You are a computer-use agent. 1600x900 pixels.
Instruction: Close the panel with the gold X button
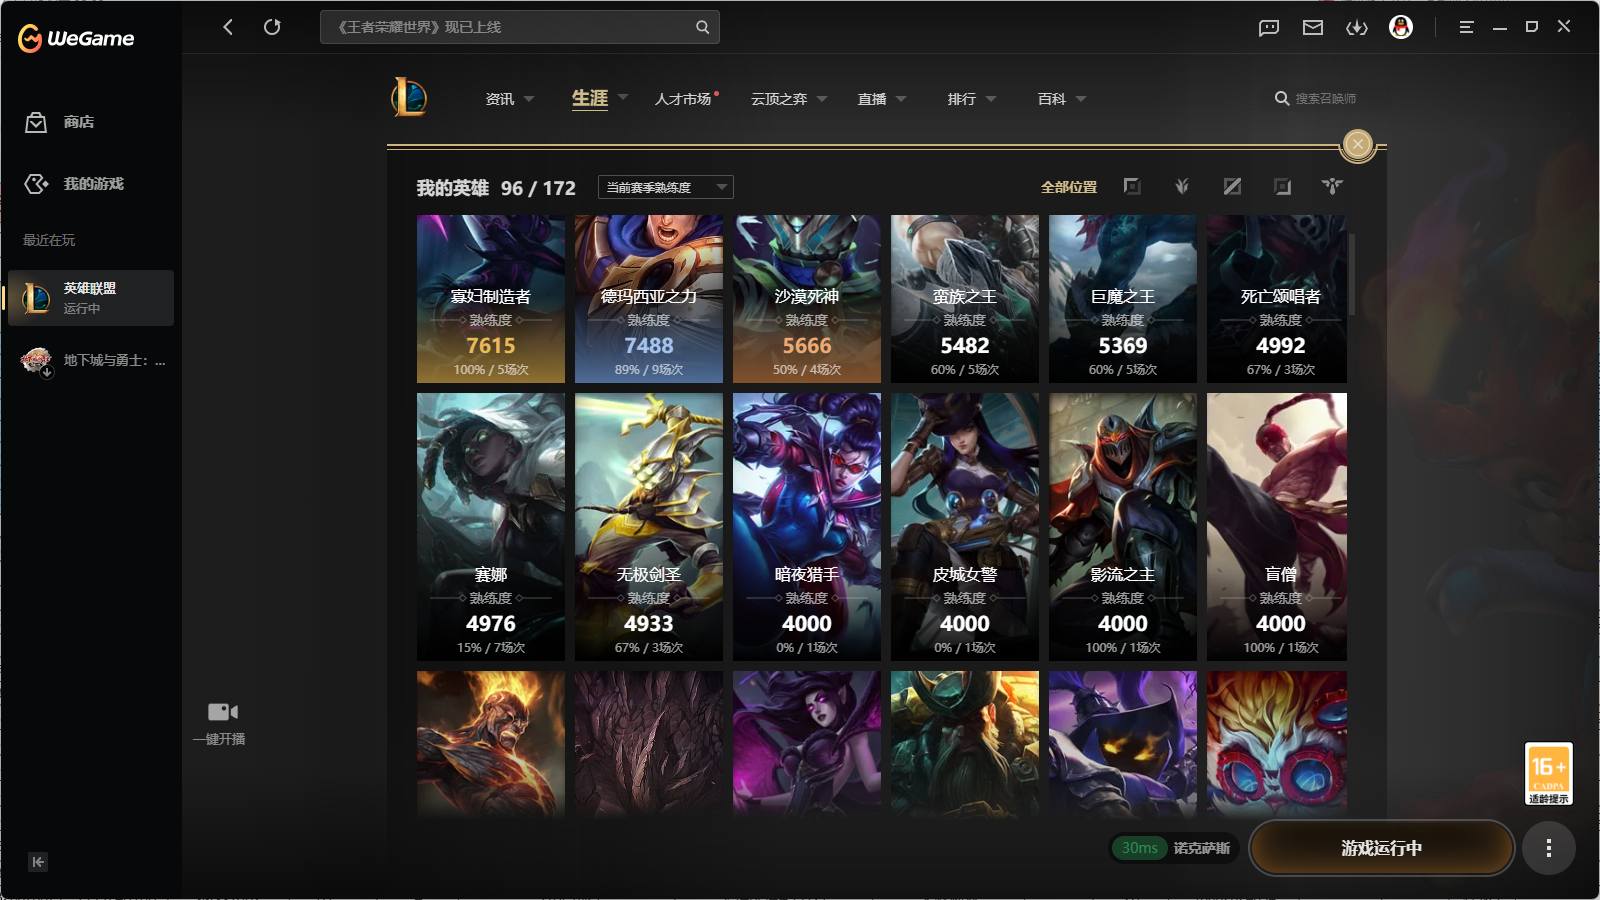pyautogui.click(x=1358, y=144)
